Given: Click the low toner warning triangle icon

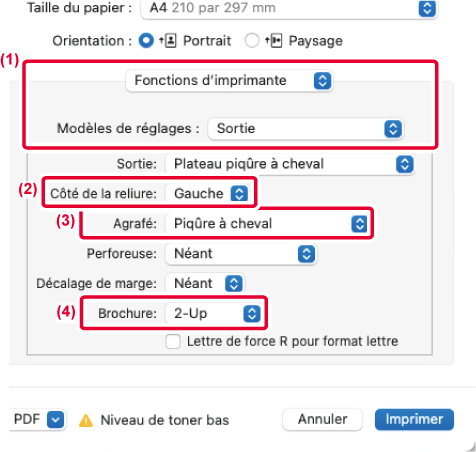Looking at the screenshot, I should pos(86,420).
